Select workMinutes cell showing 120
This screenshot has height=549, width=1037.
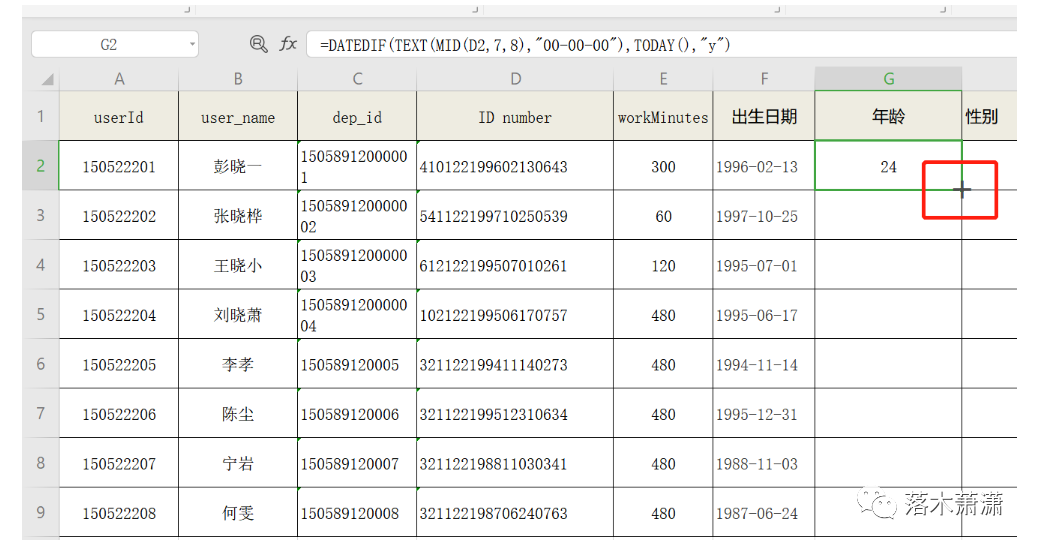coord(663,265)
